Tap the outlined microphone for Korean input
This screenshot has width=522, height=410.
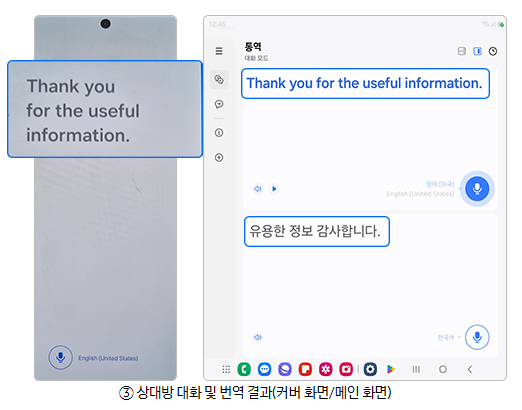pyautogui.click(x=477, y=337)
